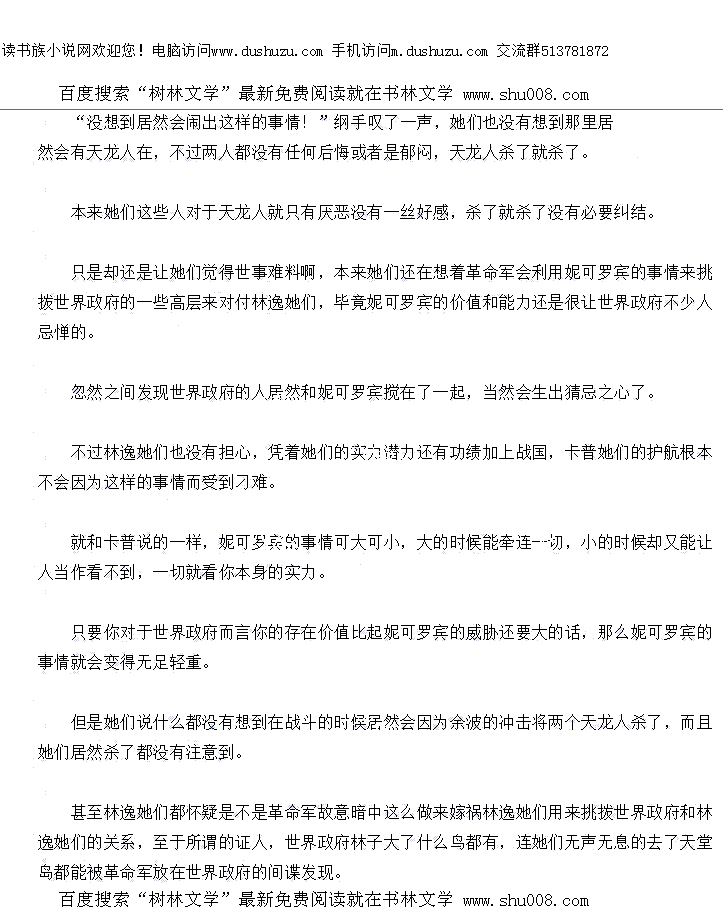The height and width of the screenshot is (913, 723).
Task: Click the paragraph beginning 本来她们这些人对于天龙人
Action: pos(362,213)
